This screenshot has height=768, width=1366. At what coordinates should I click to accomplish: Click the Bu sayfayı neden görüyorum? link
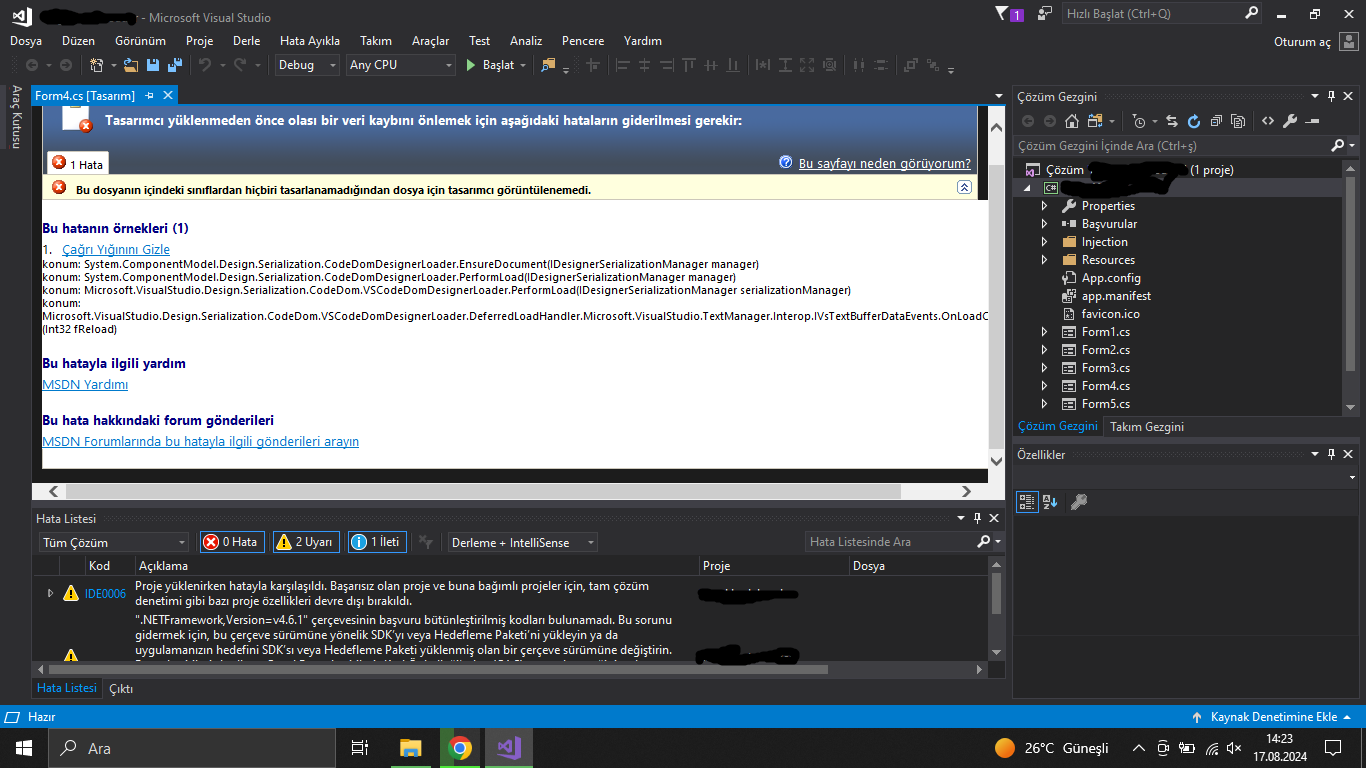click(885, 164)
